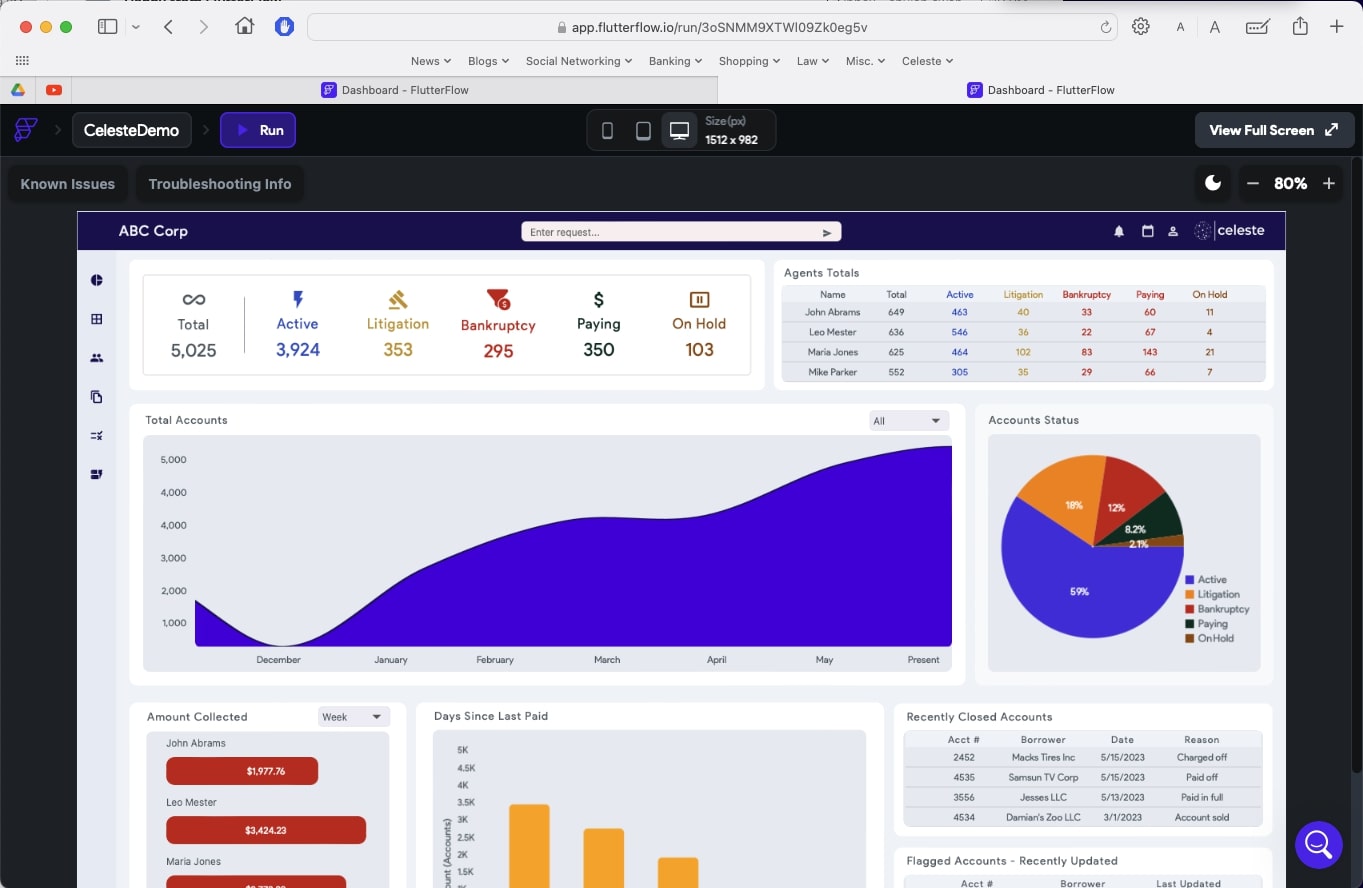Screen dimensions: 1363x888
Task: Open the Google Drive pinned tab
Action: tap(18, 90)
